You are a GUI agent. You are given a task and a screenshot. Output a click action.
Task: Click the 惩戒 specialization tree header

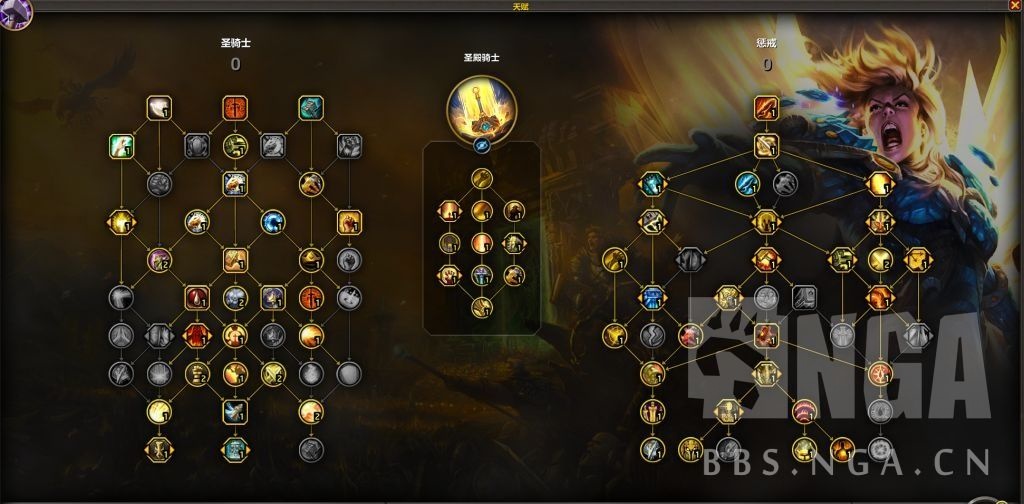[x=767, y=44]
